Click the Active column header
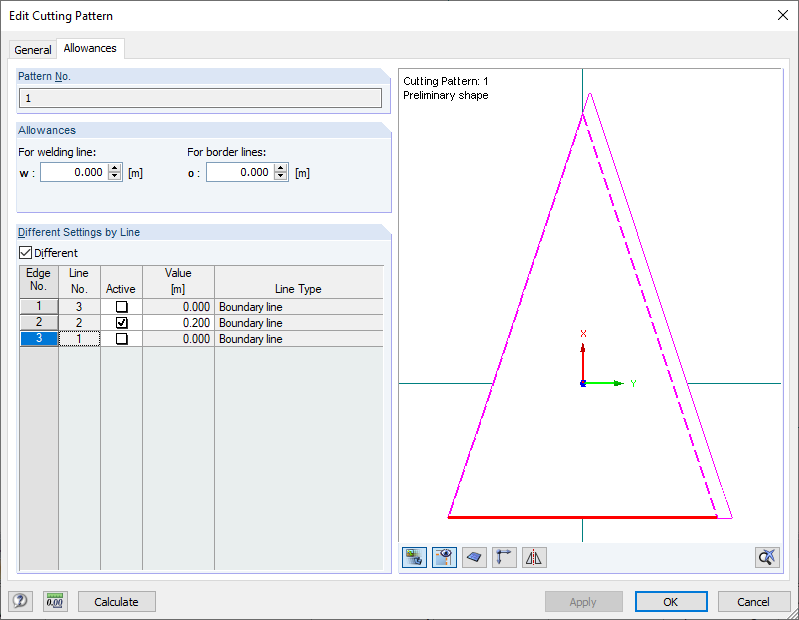 pyautogui.click(x=121, y=282)
